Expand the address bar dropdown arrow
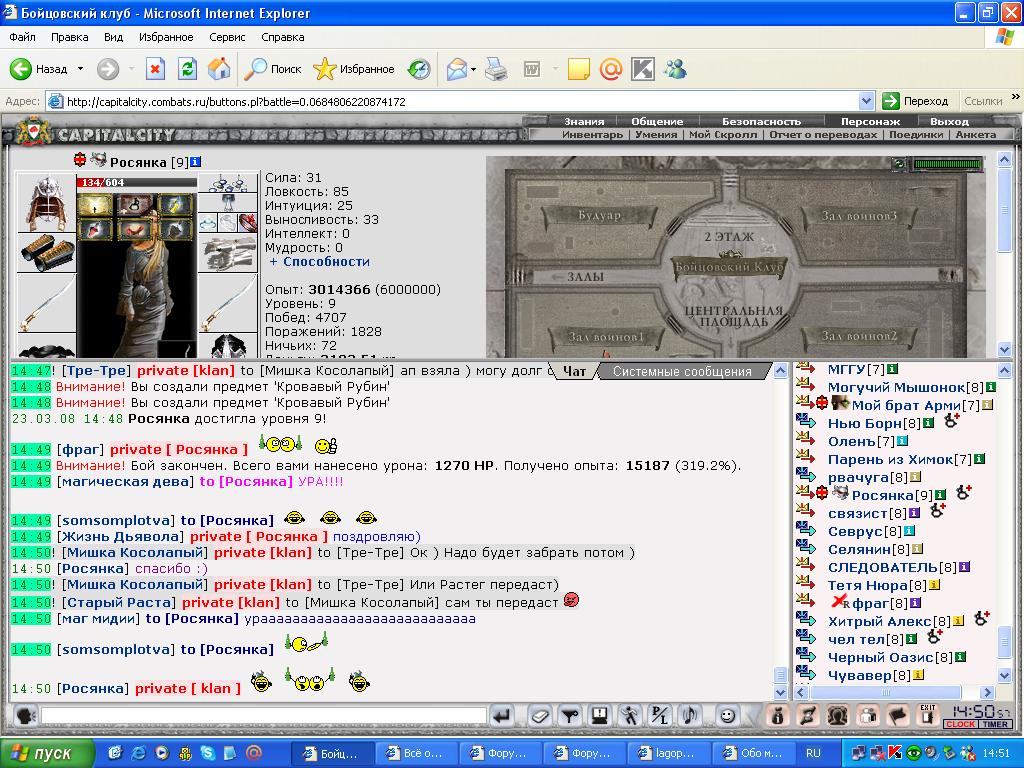 [866, 101]
